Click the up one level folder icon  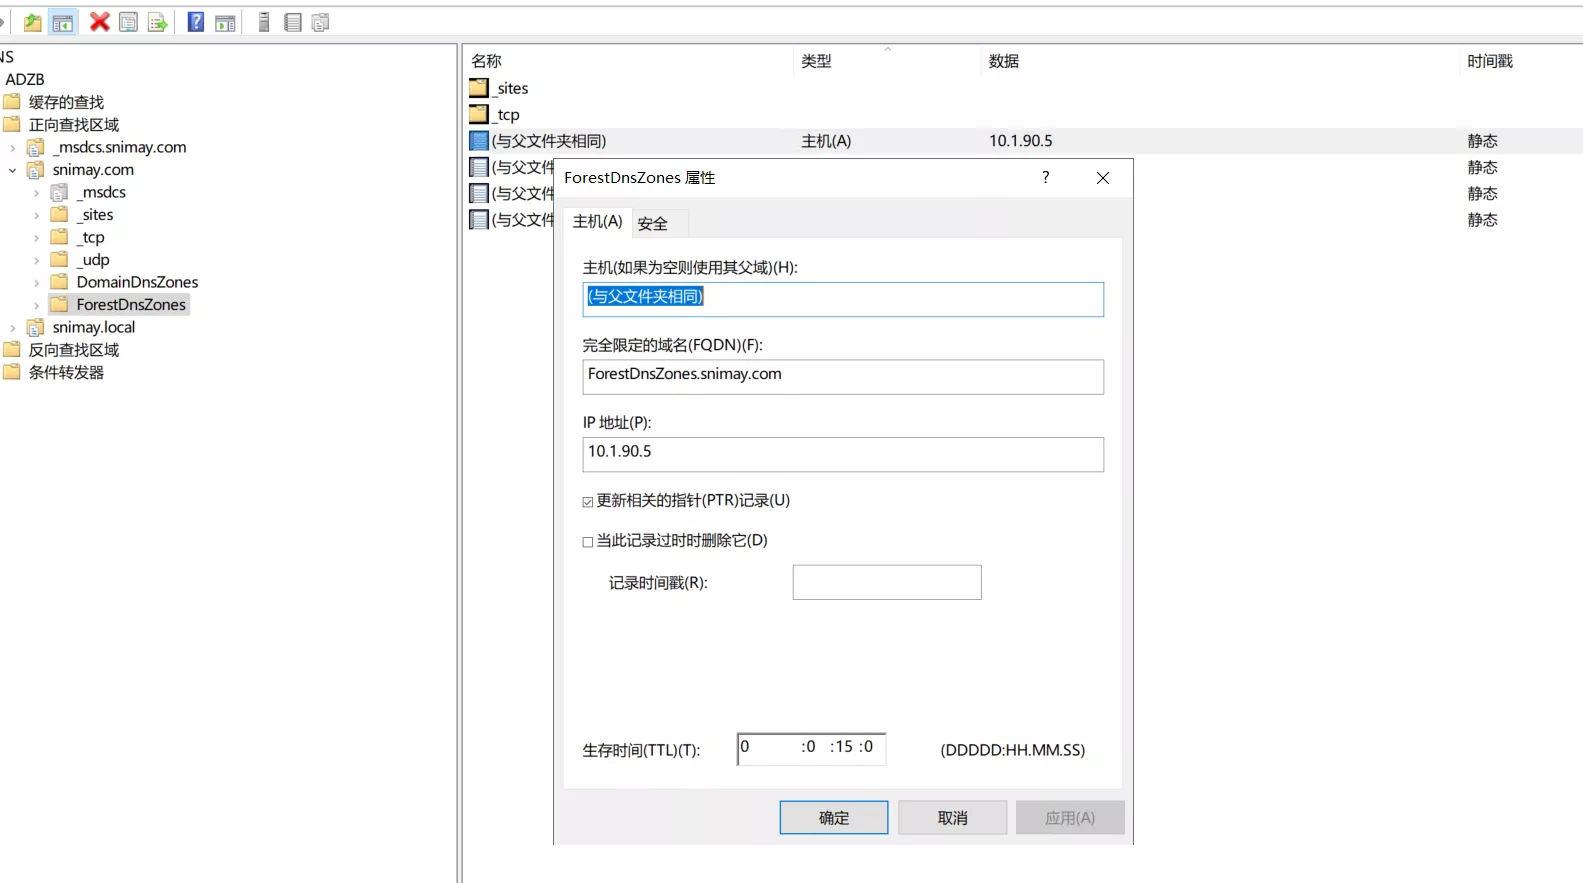pos(33,22)
